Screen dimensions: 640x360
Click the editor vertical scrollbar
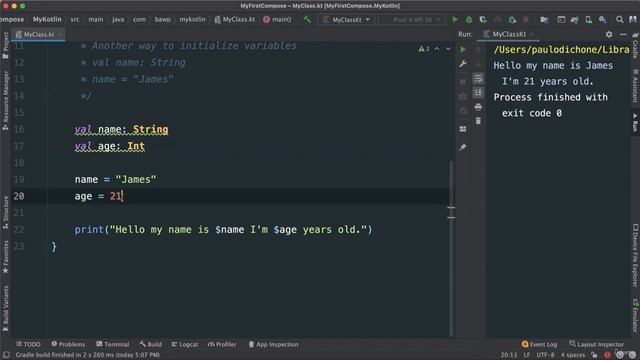point(451,249)
